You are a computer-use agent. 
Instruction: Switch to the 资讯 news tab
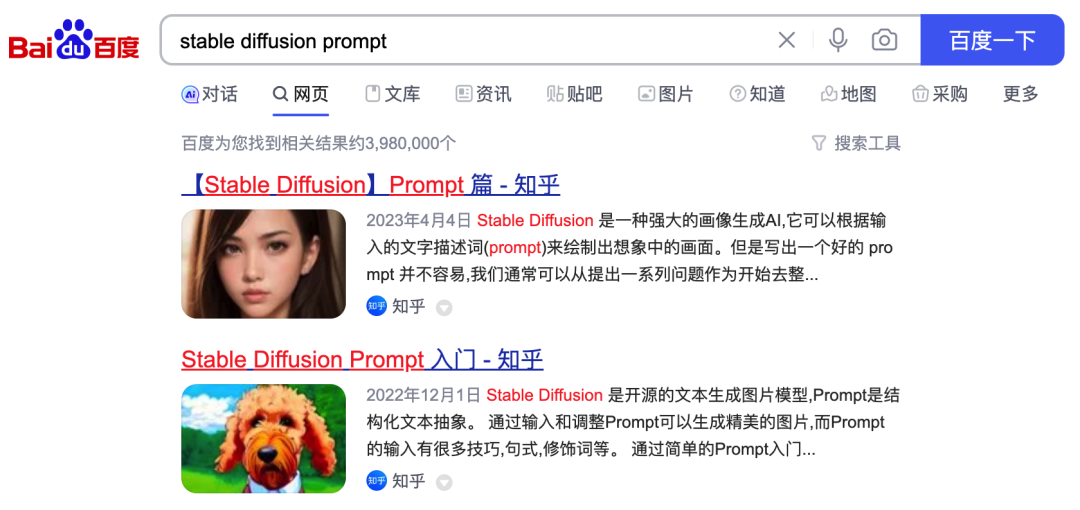pyautogui.click(x=484, y=94)
